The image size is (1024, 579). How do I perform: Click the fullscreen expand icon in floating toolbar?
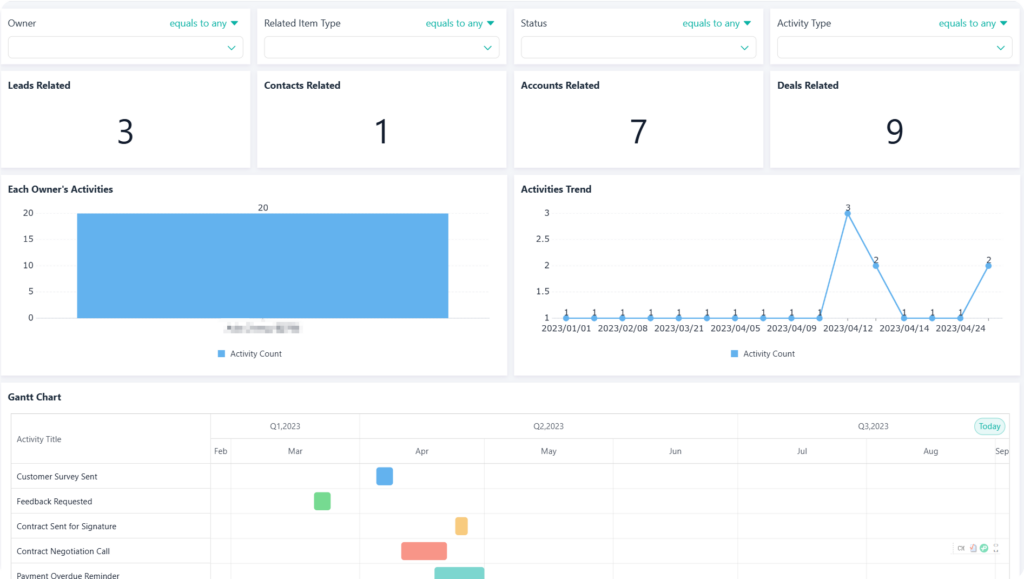[x=996, y=548]
